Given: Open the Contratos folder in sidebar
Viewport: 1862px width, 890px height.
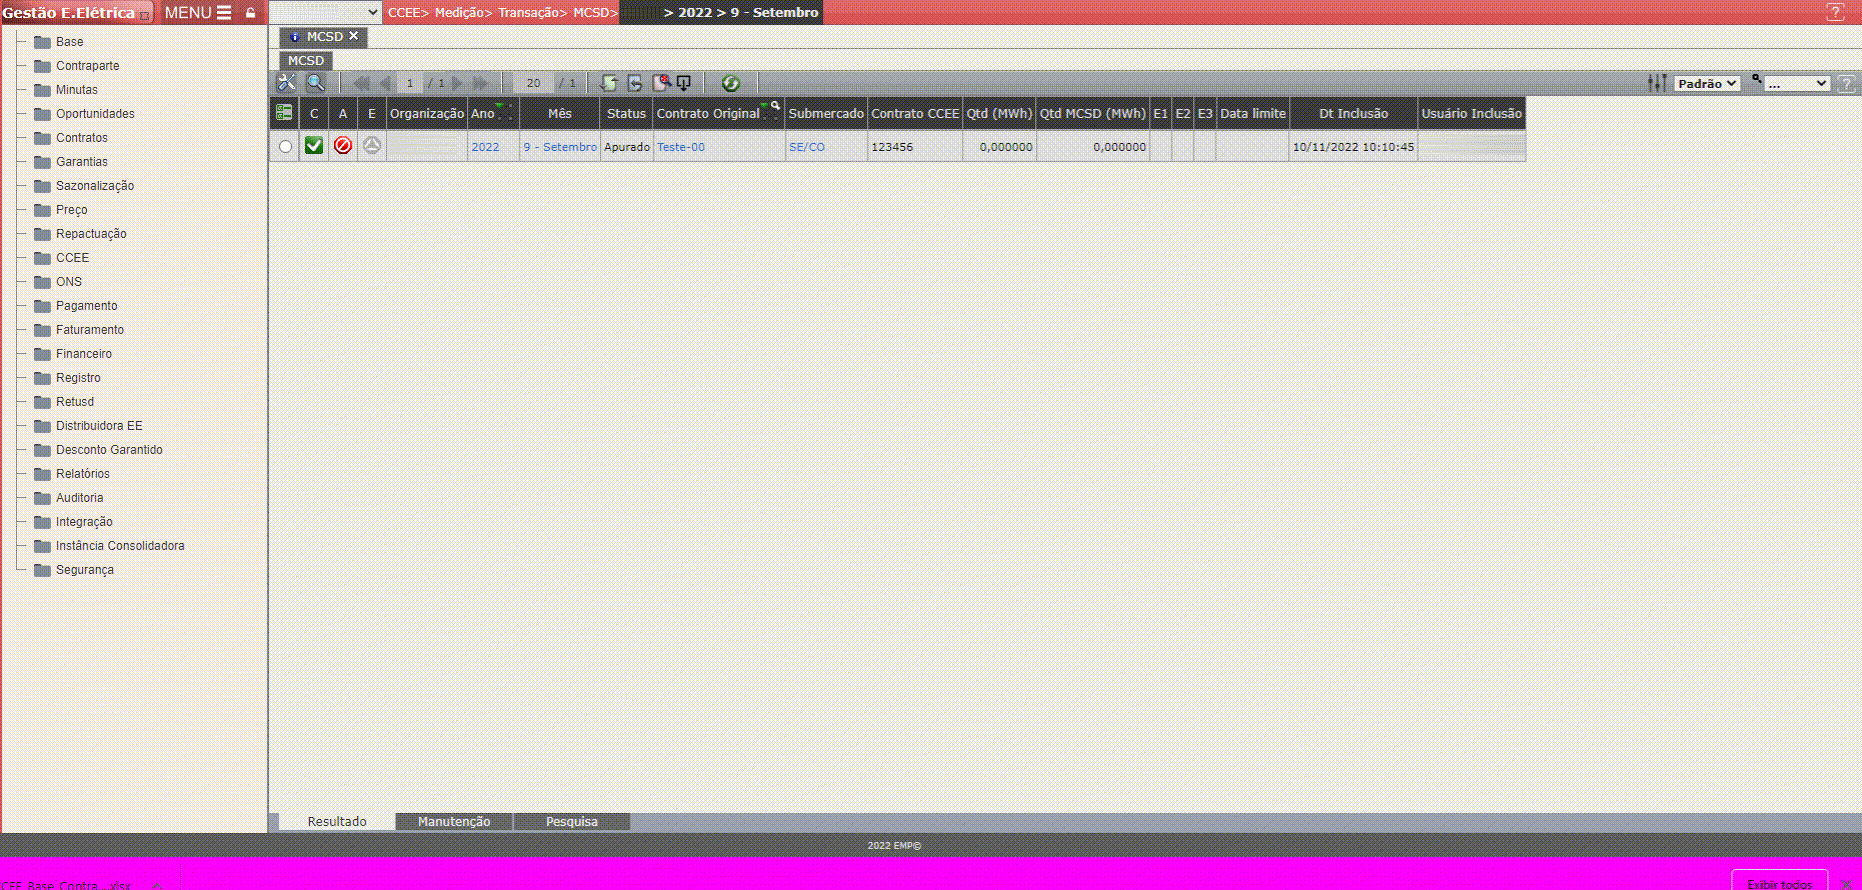Looking at the screenshot, I should pyautogui.click(x=81, y=138).
